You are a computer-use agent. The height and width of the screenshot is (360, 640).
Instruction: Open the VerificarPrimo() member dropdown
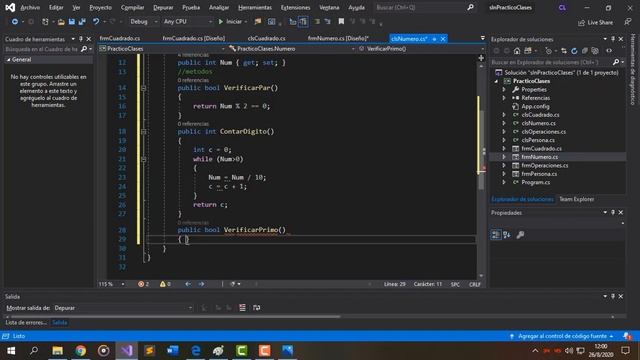(x=421, y=49)
